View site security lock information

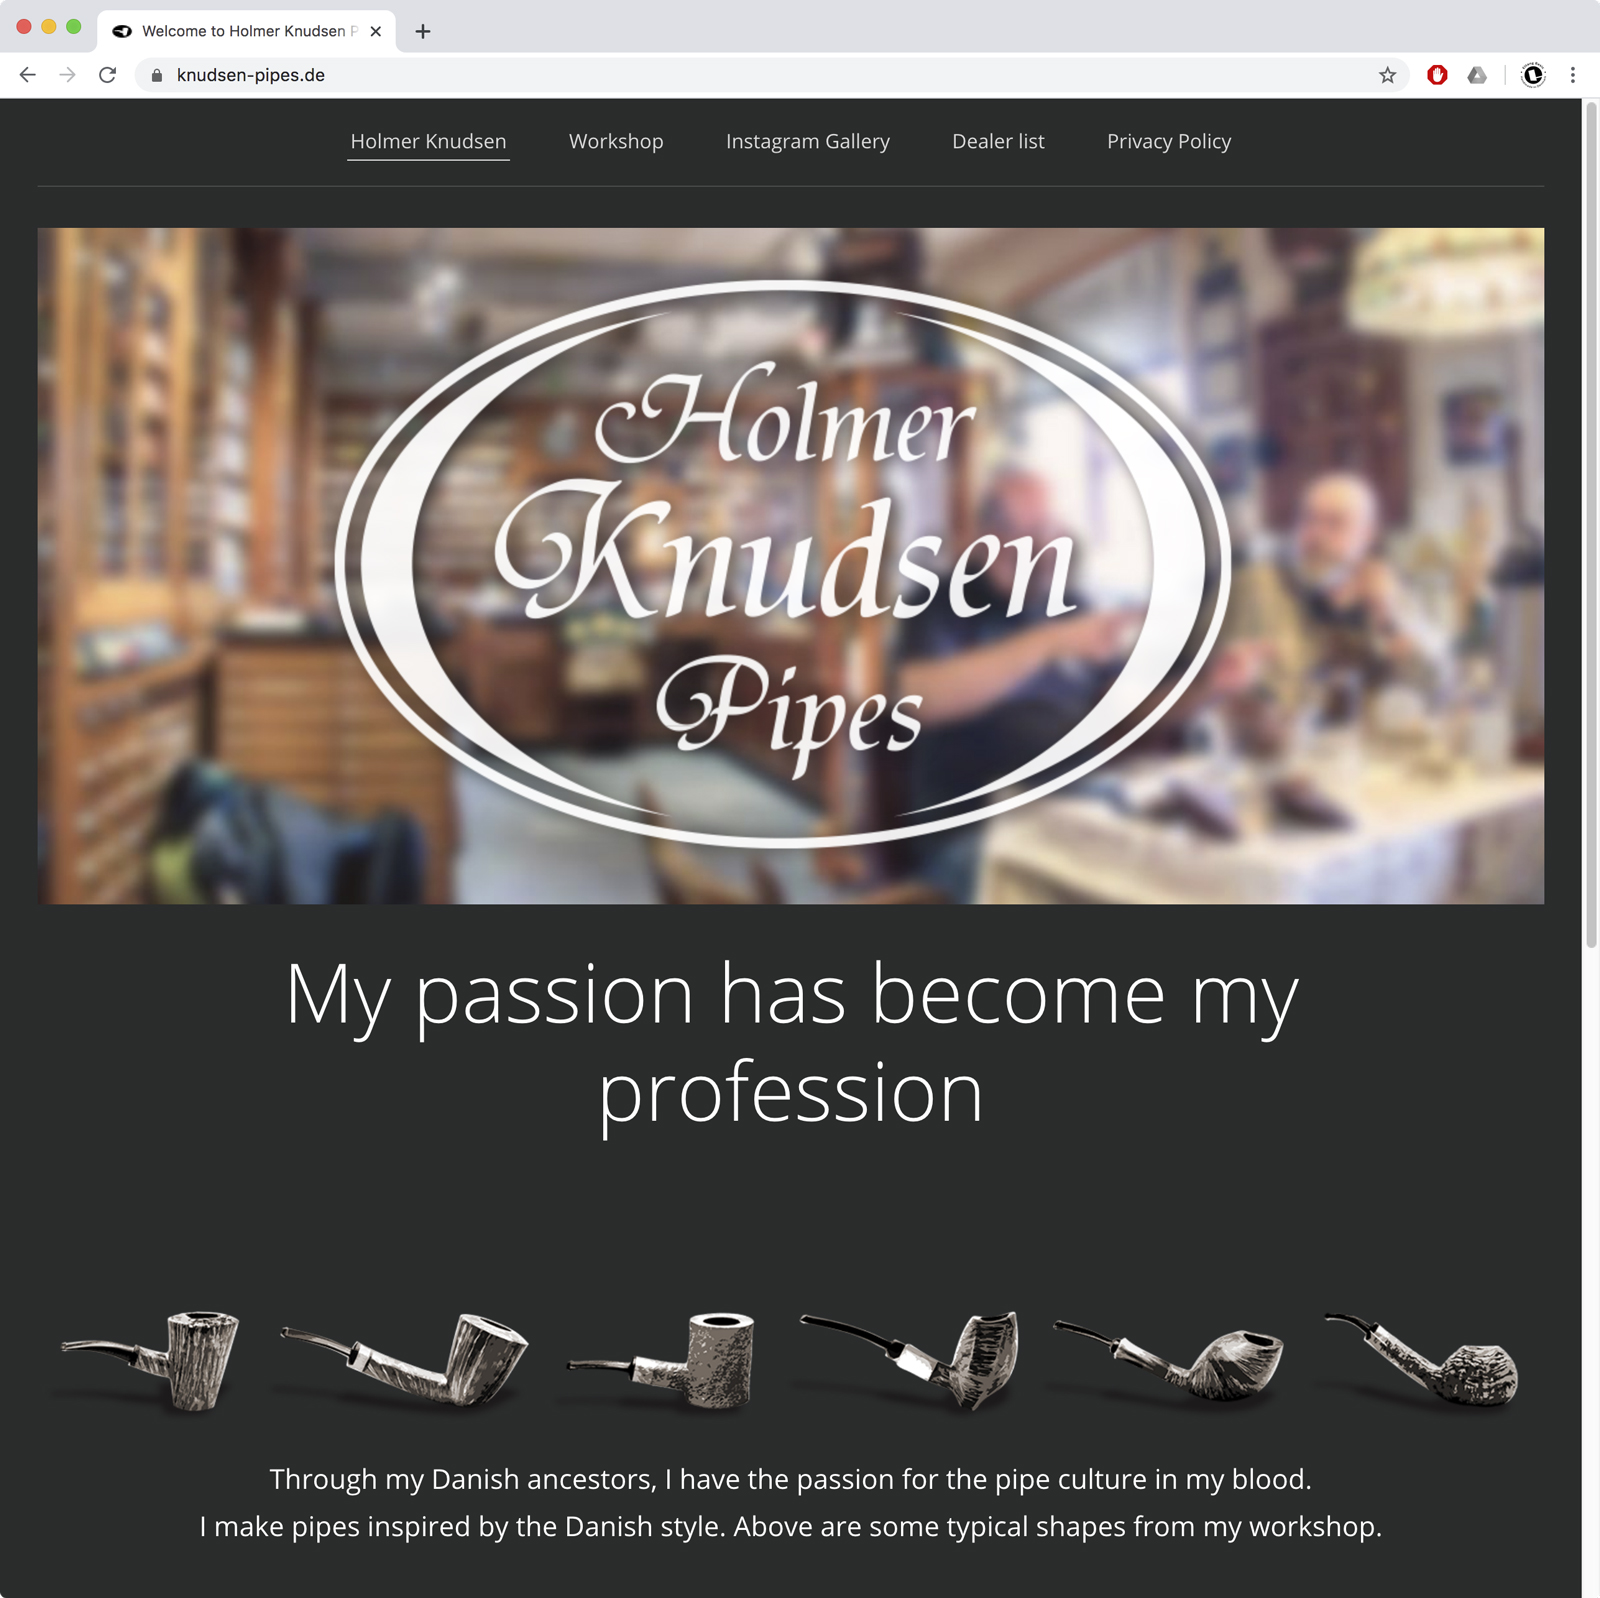coord(157,75)
